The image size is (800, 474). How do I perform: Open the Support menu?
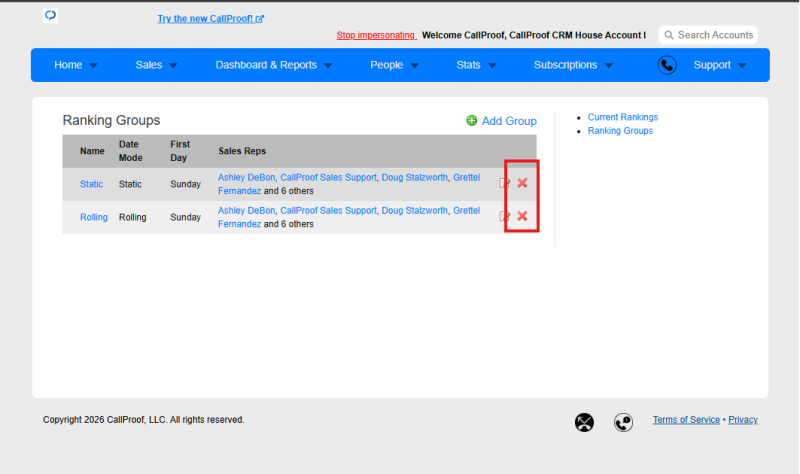pyautogui.click(x=719, y=65)
